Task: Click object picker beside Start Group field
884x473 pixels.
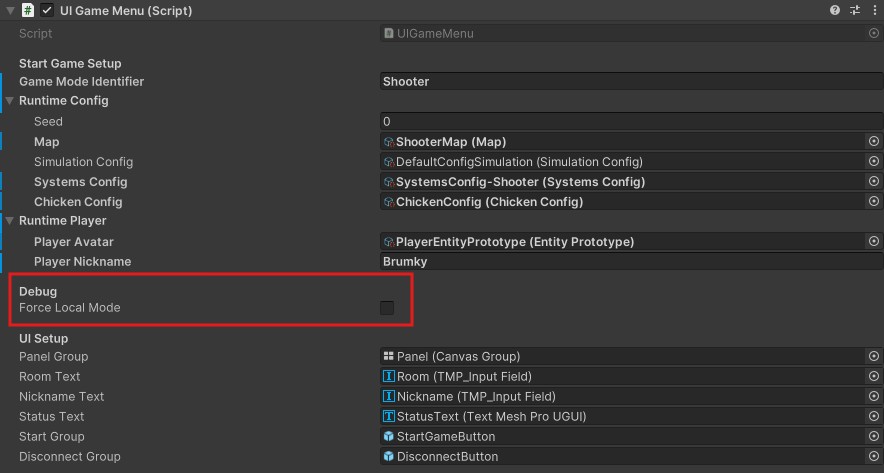Action: pos(873,437)
